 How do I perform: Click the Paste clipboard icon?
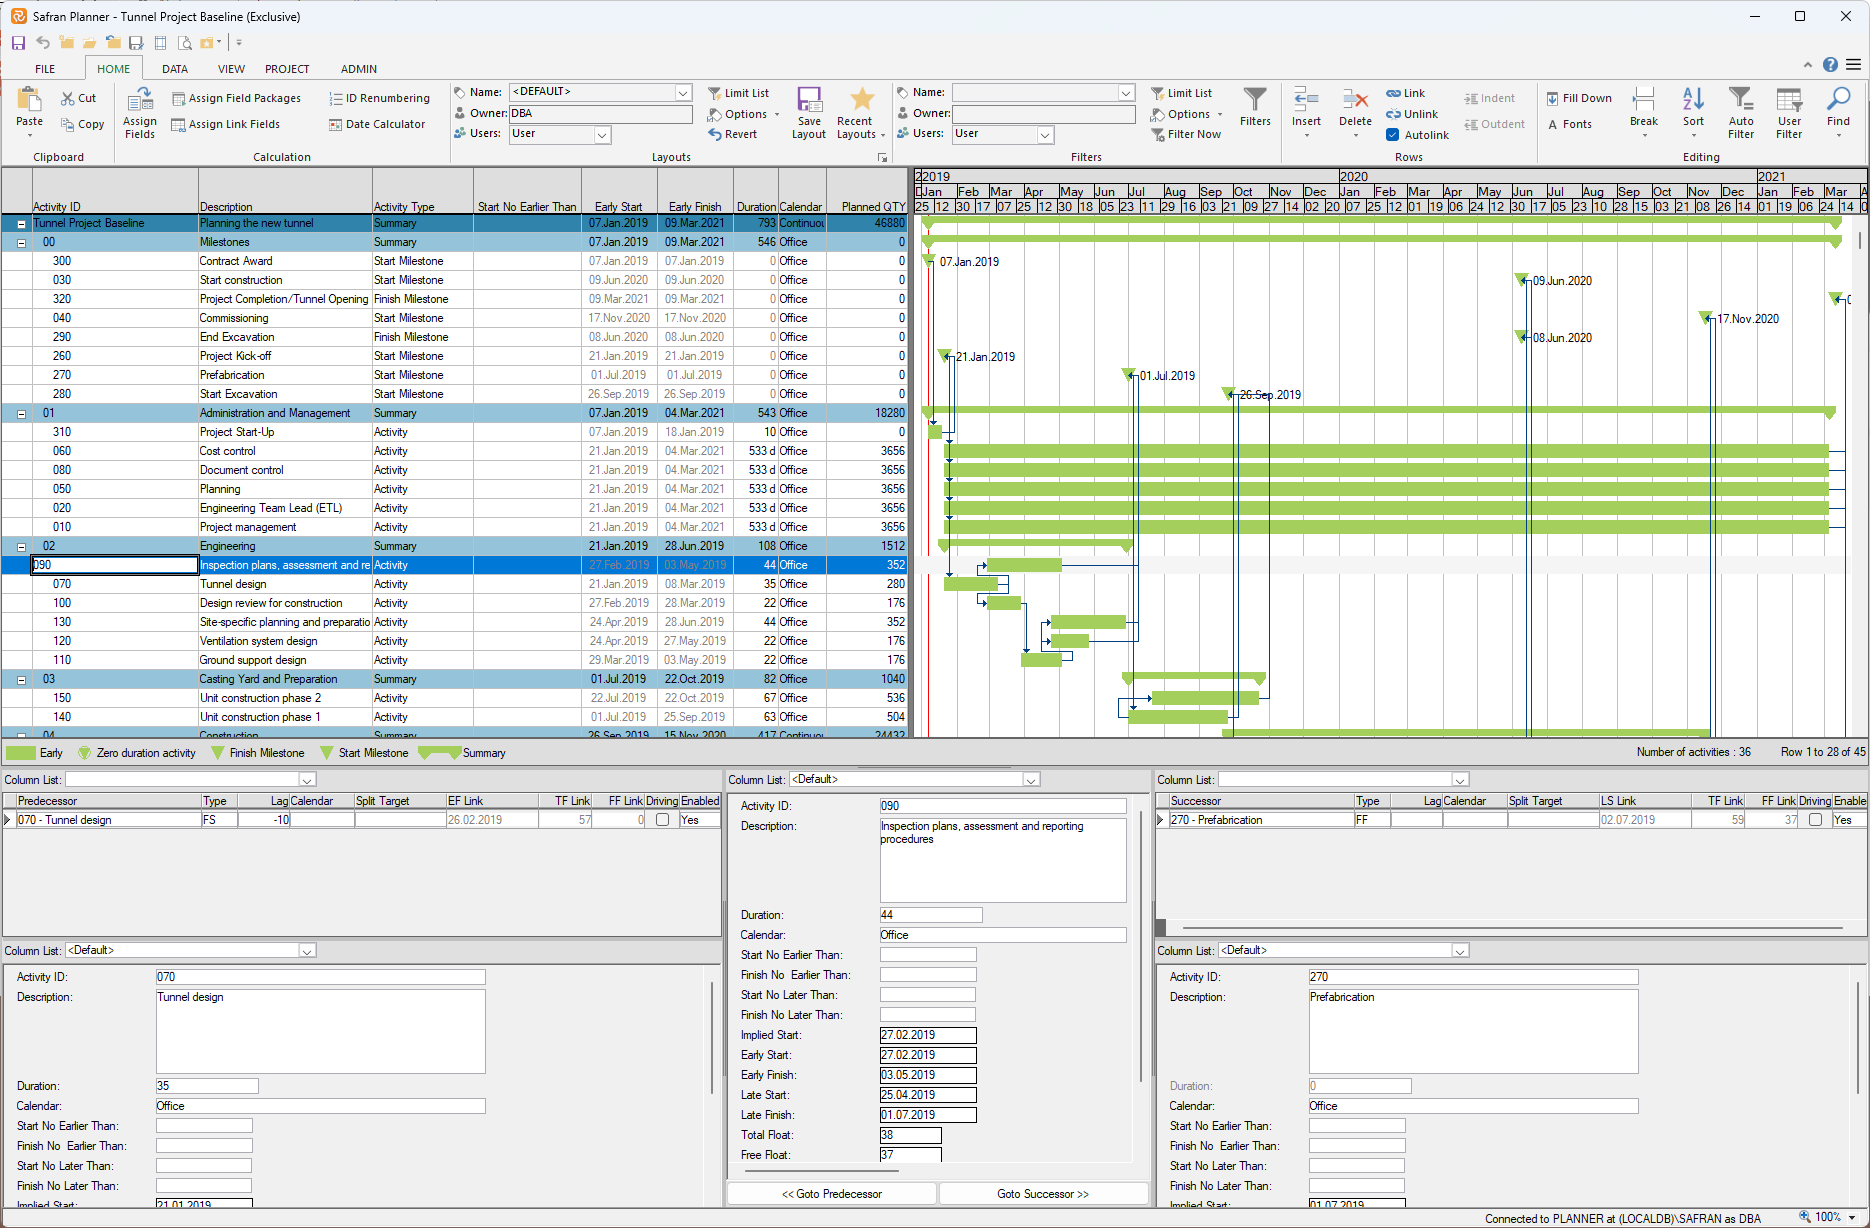coord(29,100)
